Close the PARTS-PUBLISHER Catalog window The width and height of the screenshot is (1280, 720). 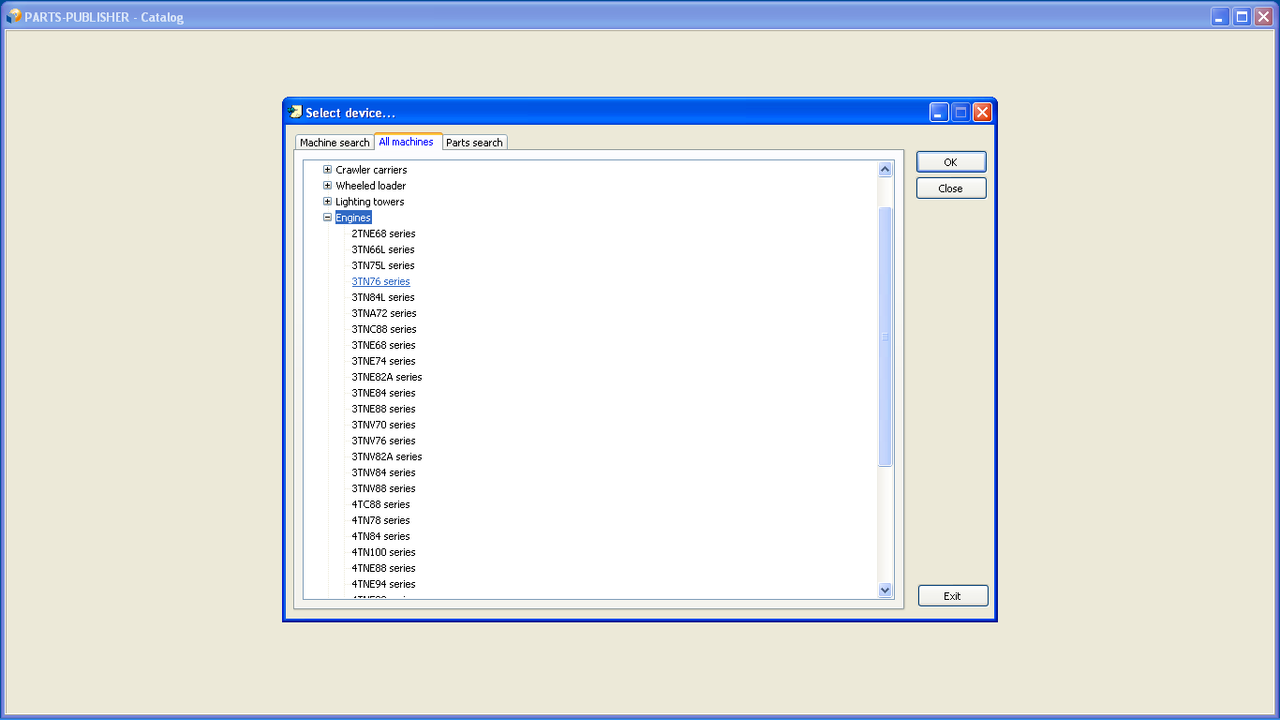coord(1264,17)
